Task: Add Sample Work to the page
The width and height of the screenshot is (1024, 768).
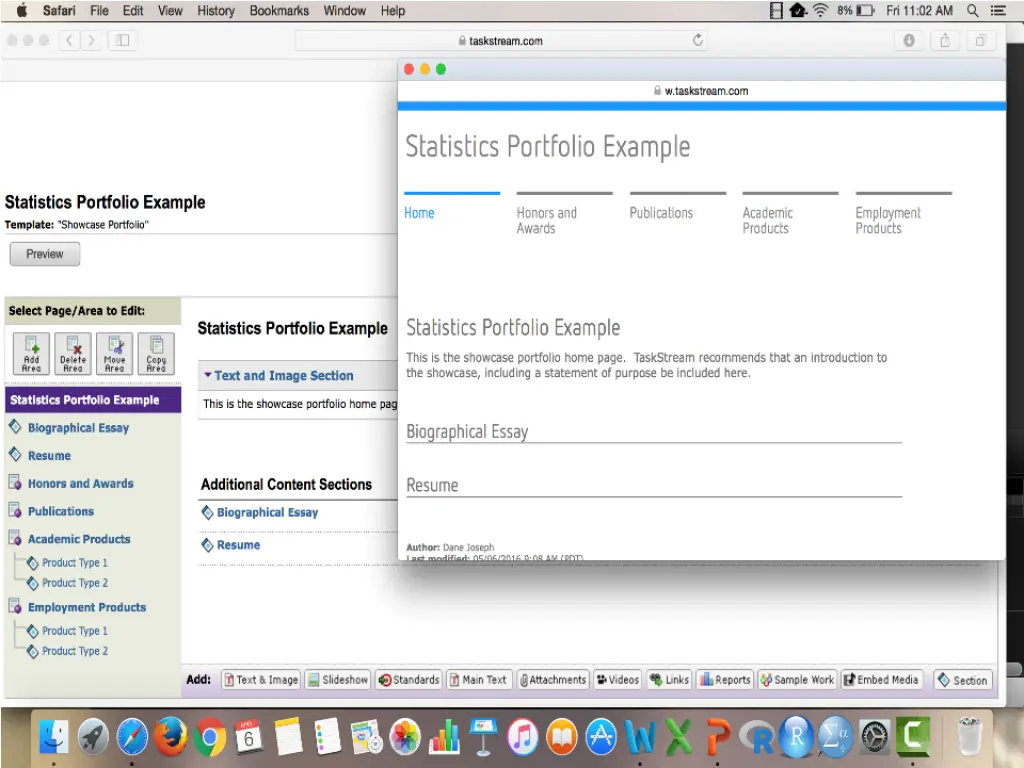Action: tap(797, 680)
